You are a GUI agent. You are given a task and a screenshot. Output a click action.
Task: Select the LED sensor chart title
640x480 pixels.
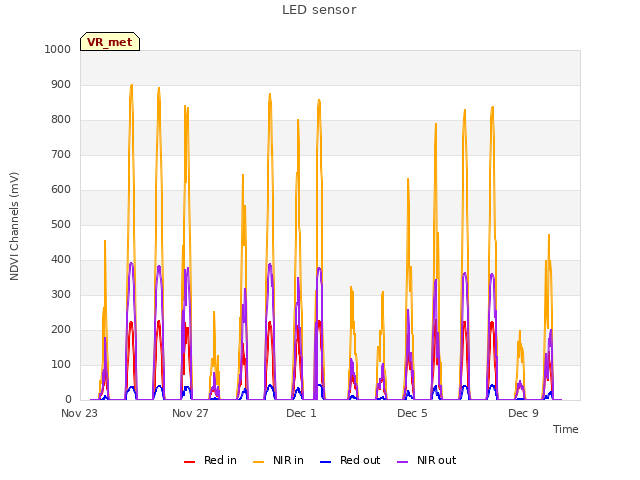319,10
